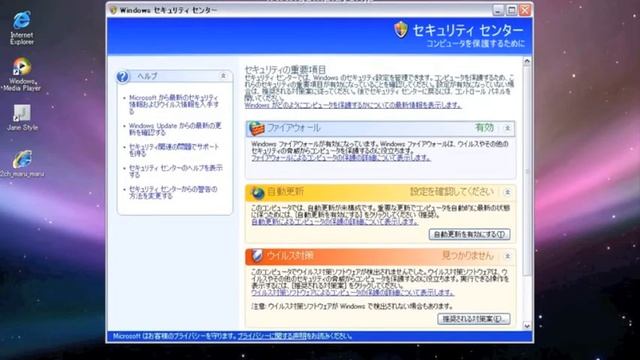Open Security Center help display link
Viewport: 640px width, 360px height.
[176, 171]
